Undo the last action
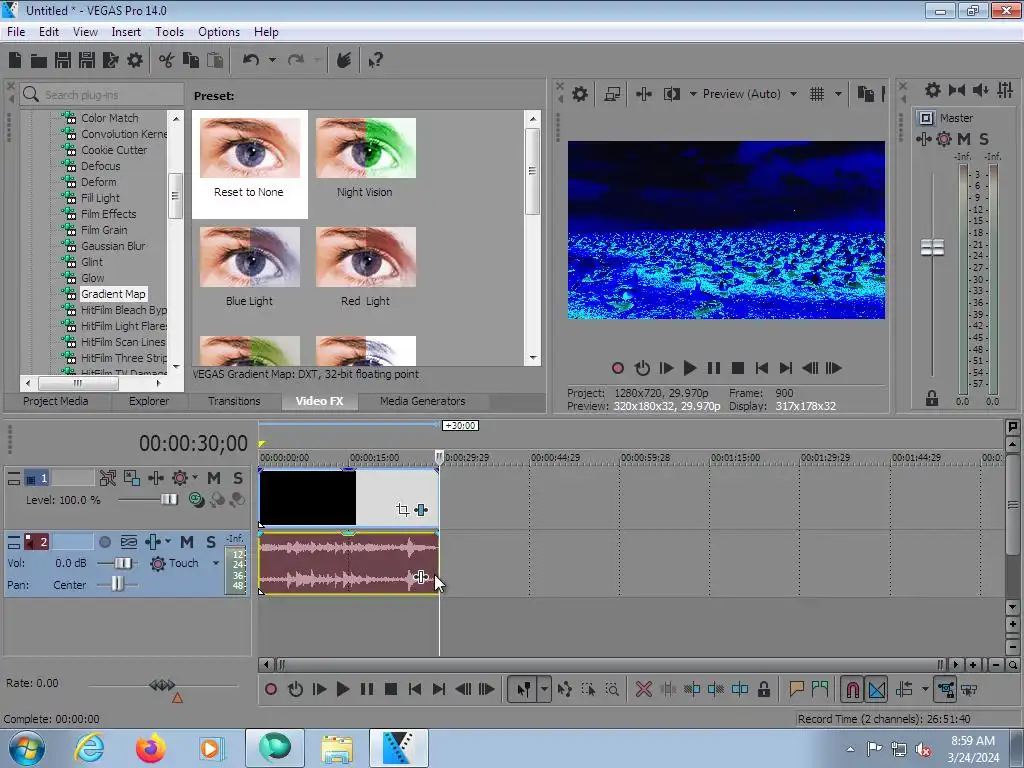 [251, 61]
